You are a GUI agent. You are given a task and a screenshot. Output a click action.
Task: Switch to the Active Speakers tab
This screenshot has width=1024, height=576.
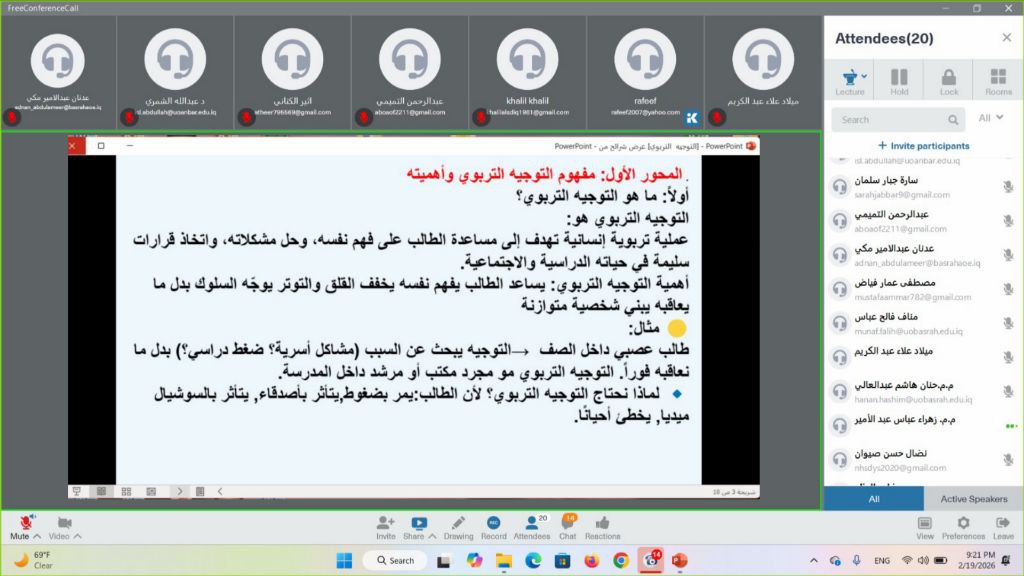point(973,498)
